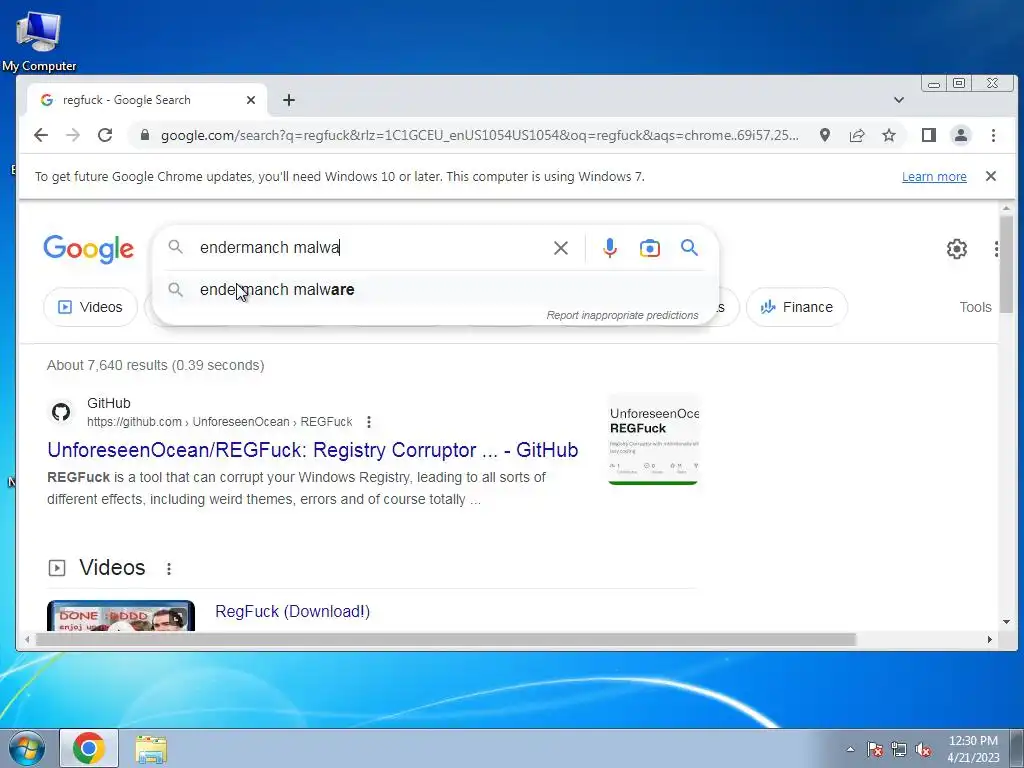Search by image with the camera icon
This screenshot has width=1024, height=768.
click(649, 248)
